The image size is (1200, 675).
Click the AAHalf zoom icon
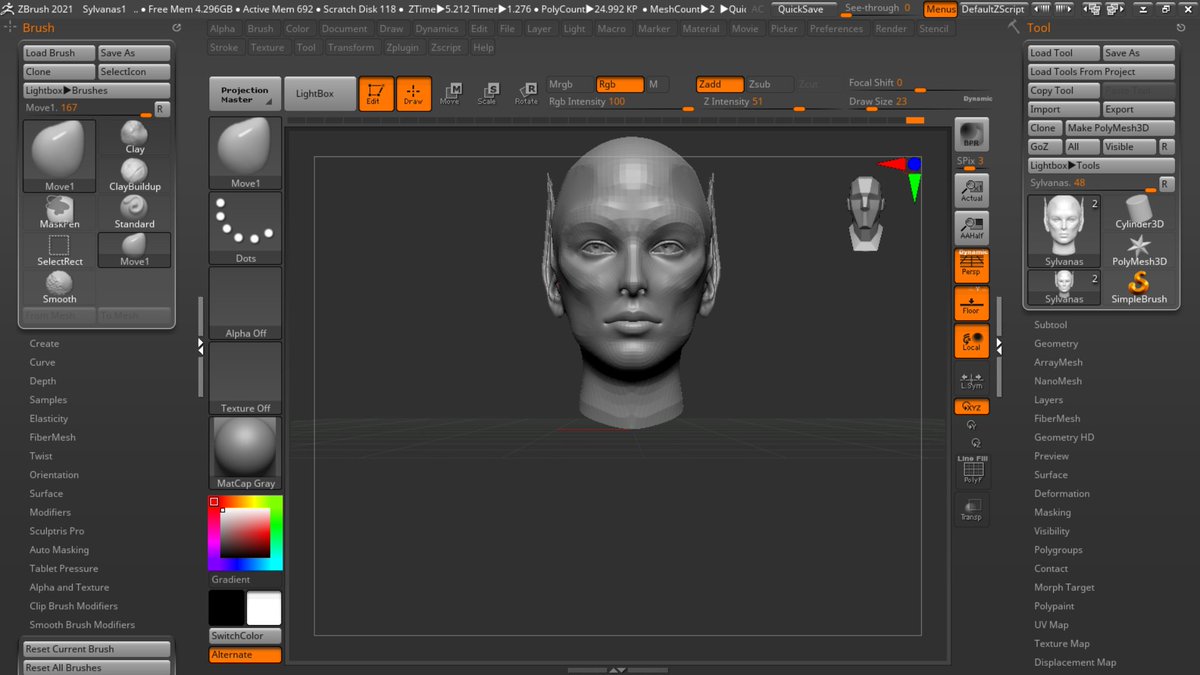(x=972, y=228)
